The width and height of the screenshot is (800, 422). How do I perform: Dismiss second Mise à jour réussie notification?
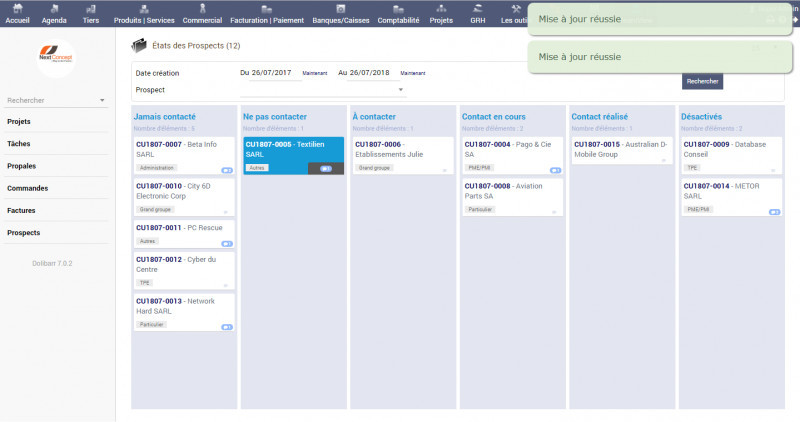tap(659, 57)
